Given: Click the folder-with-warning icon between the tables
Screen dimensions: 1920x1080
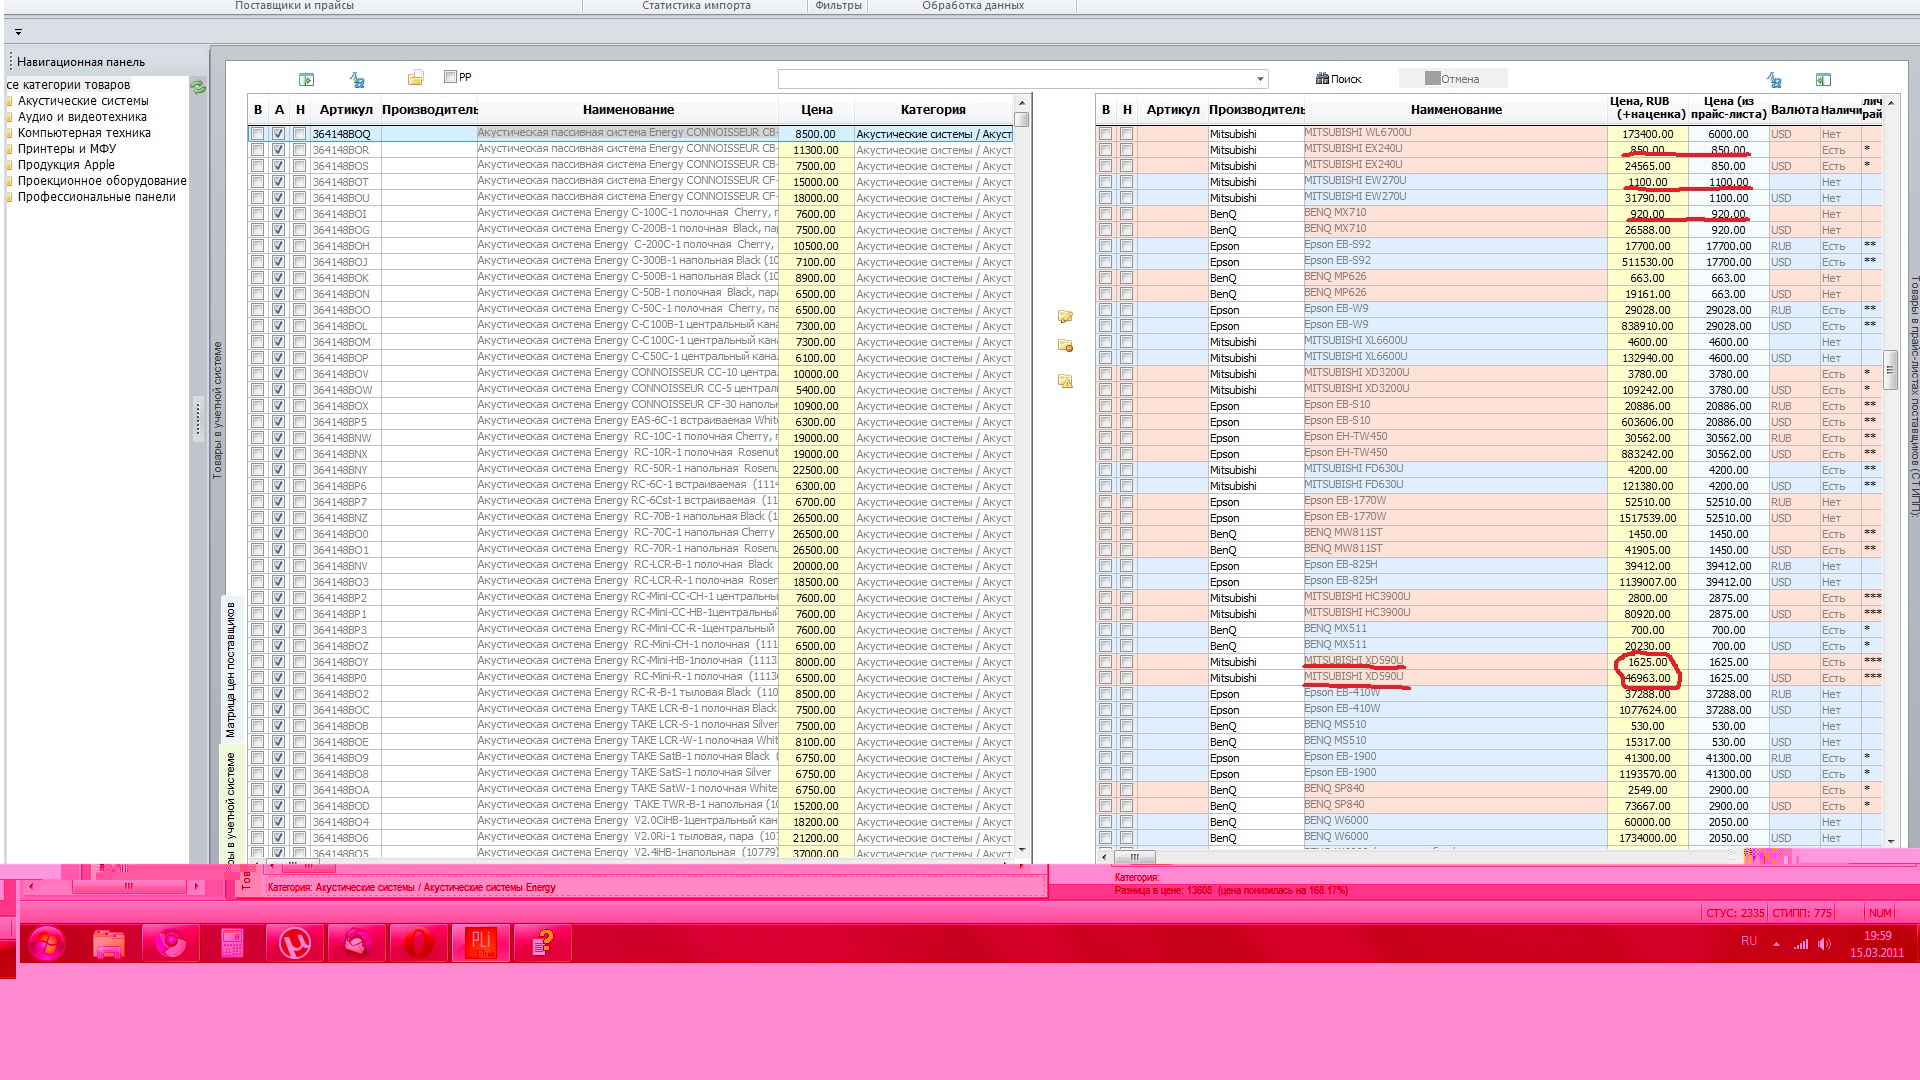Looking at the screenshot, I should 1065,381.
